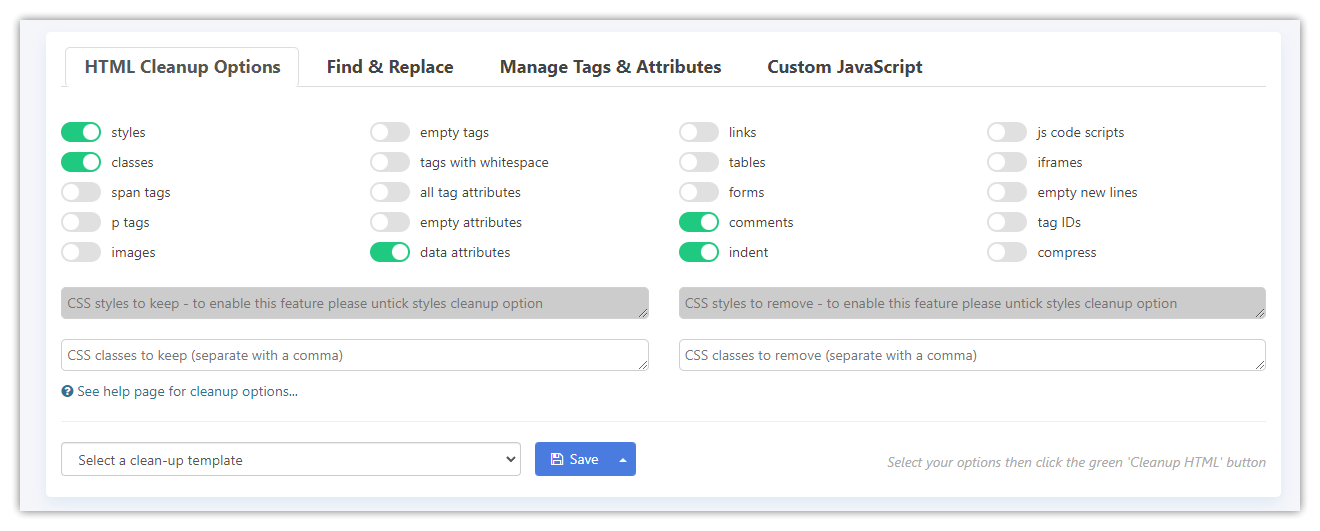1320x531 pixels.
Task: Enable the empty tags toggle
Action: (x=390, y=132)
